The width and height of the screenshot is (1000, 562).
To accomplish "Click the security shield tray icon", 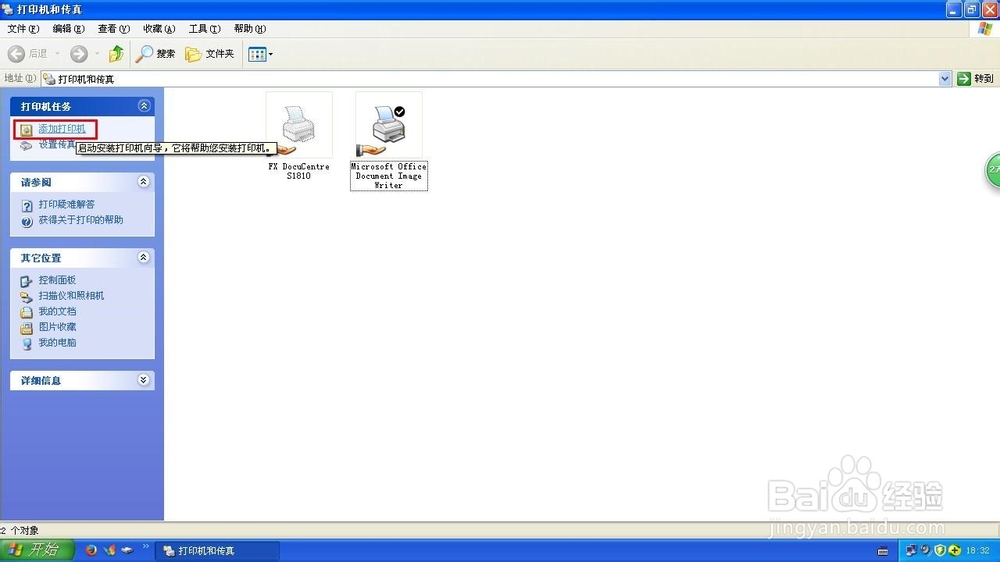I will 940,550.
